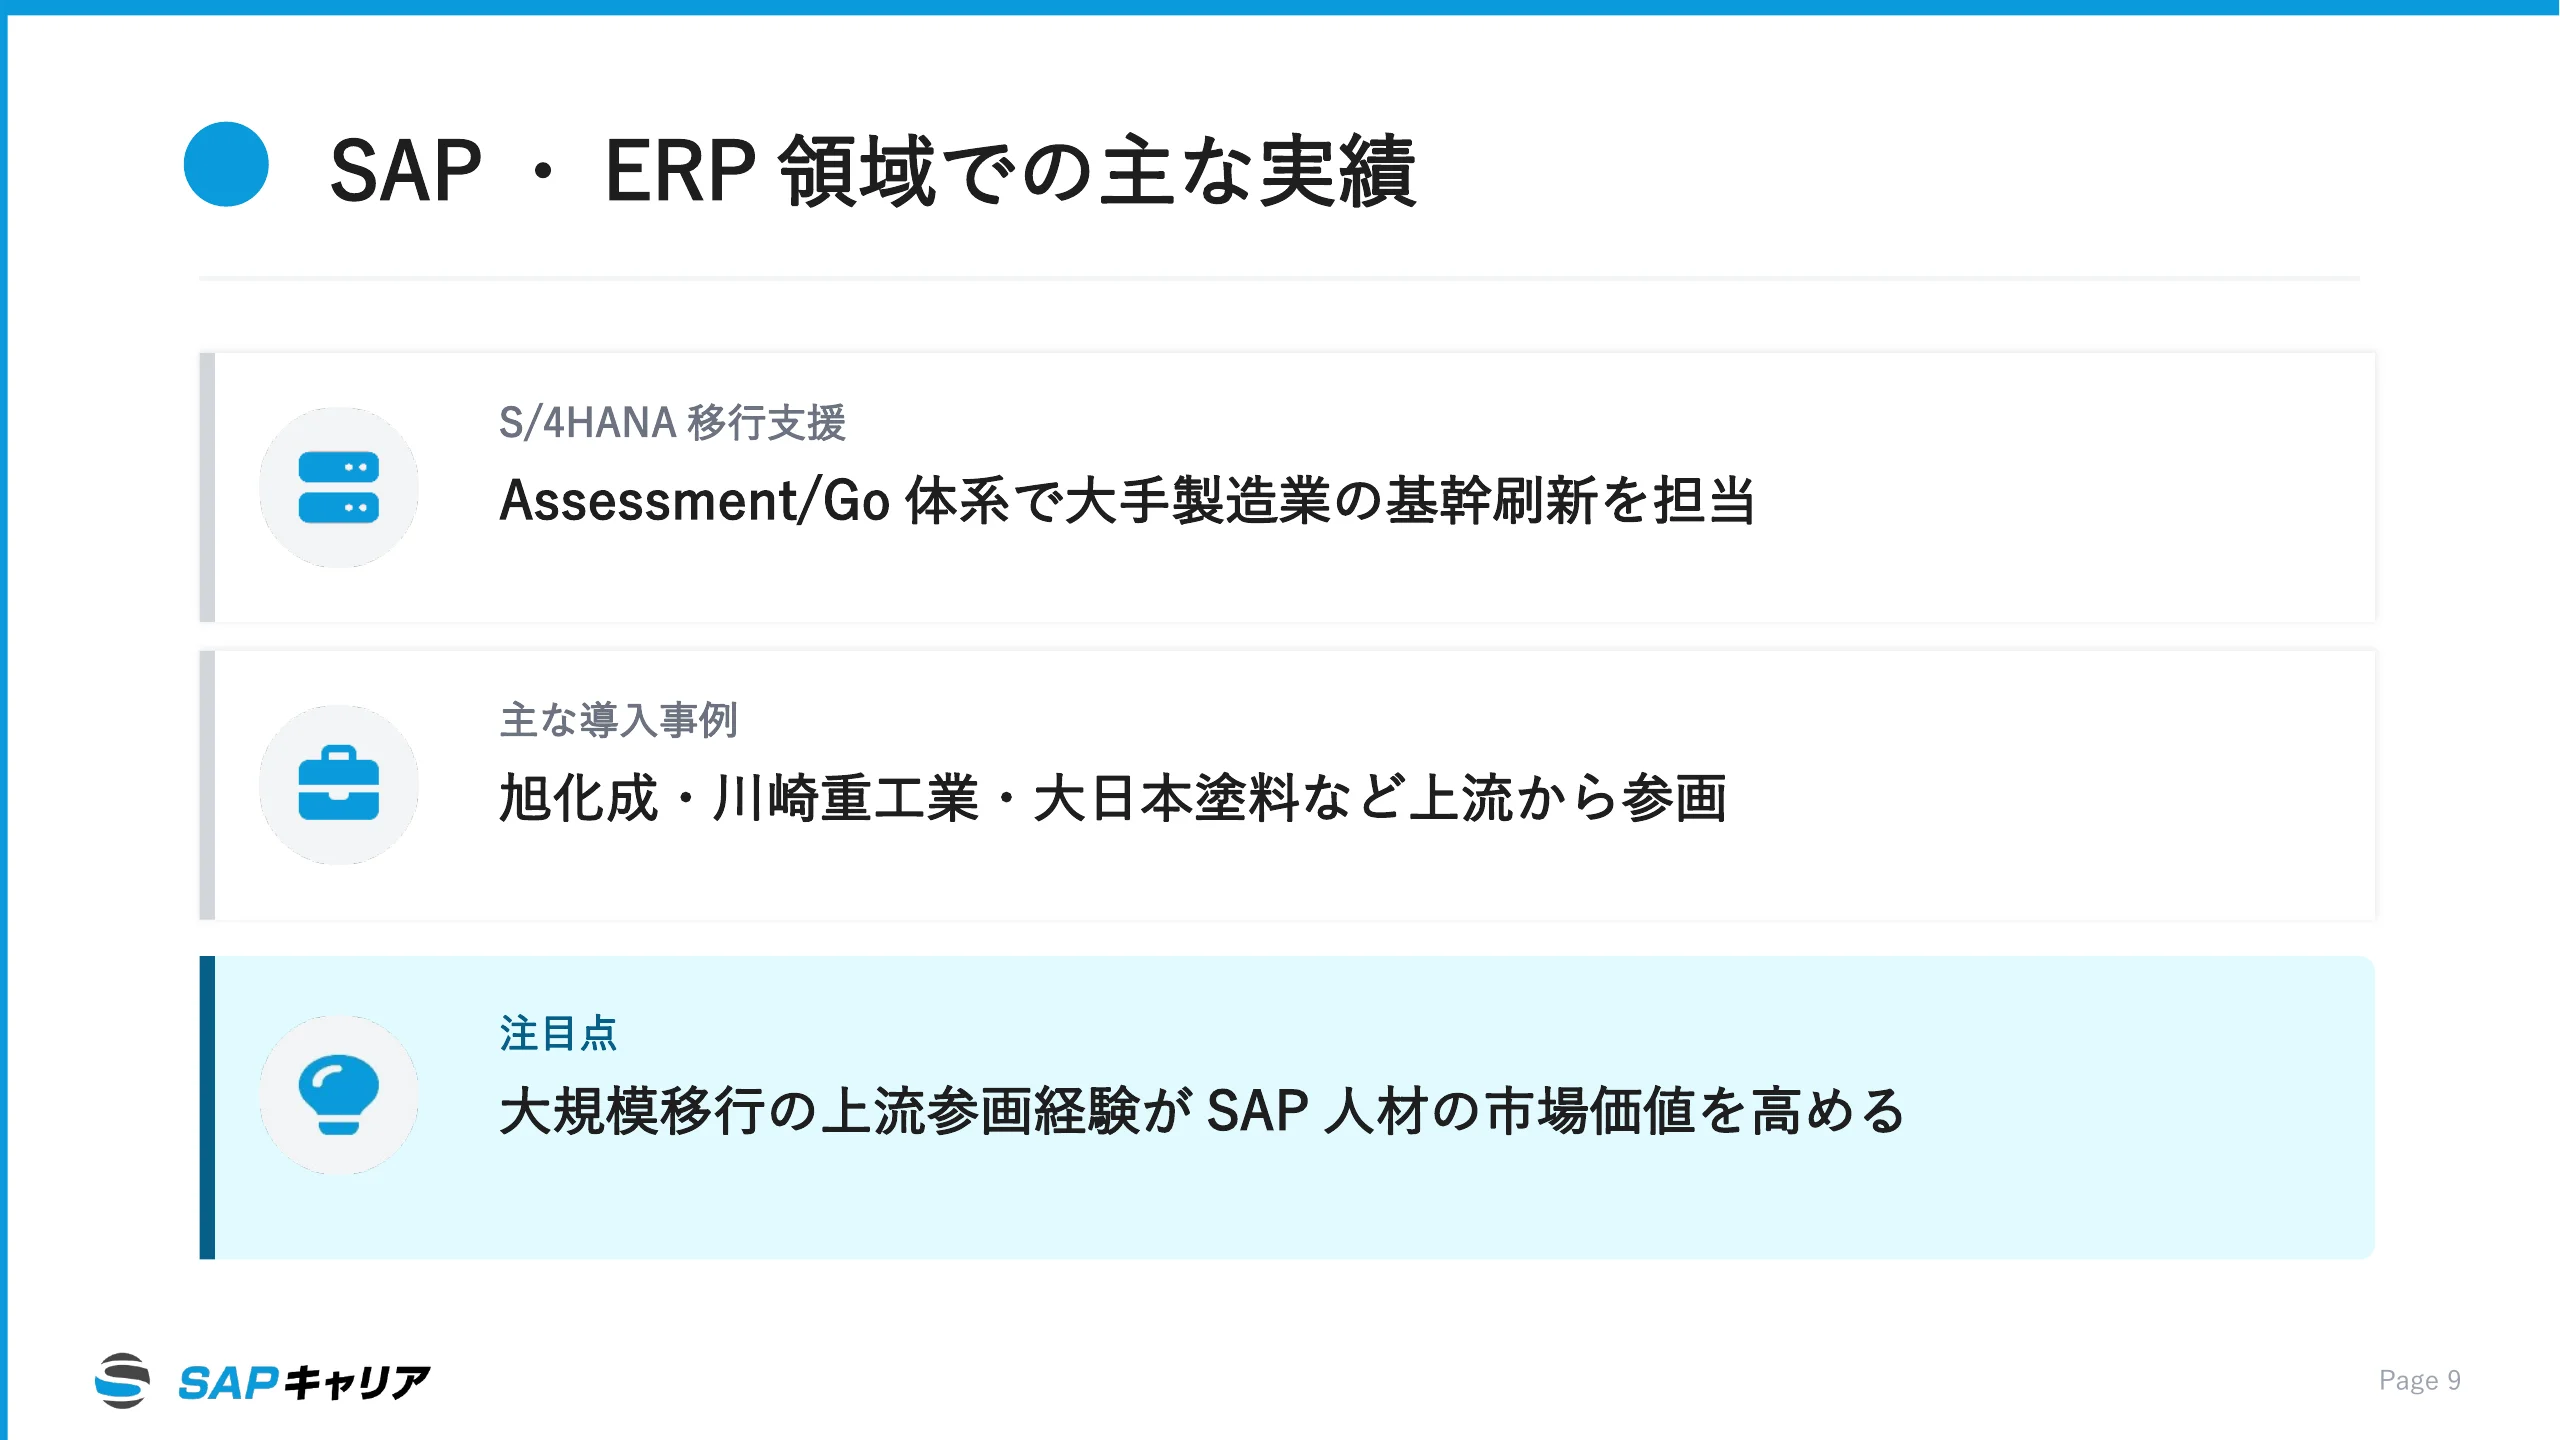Click the dark blue accent bar of the 注目点 card
Viewport: 2560px width, 1440px height.
pos(207,1107)
